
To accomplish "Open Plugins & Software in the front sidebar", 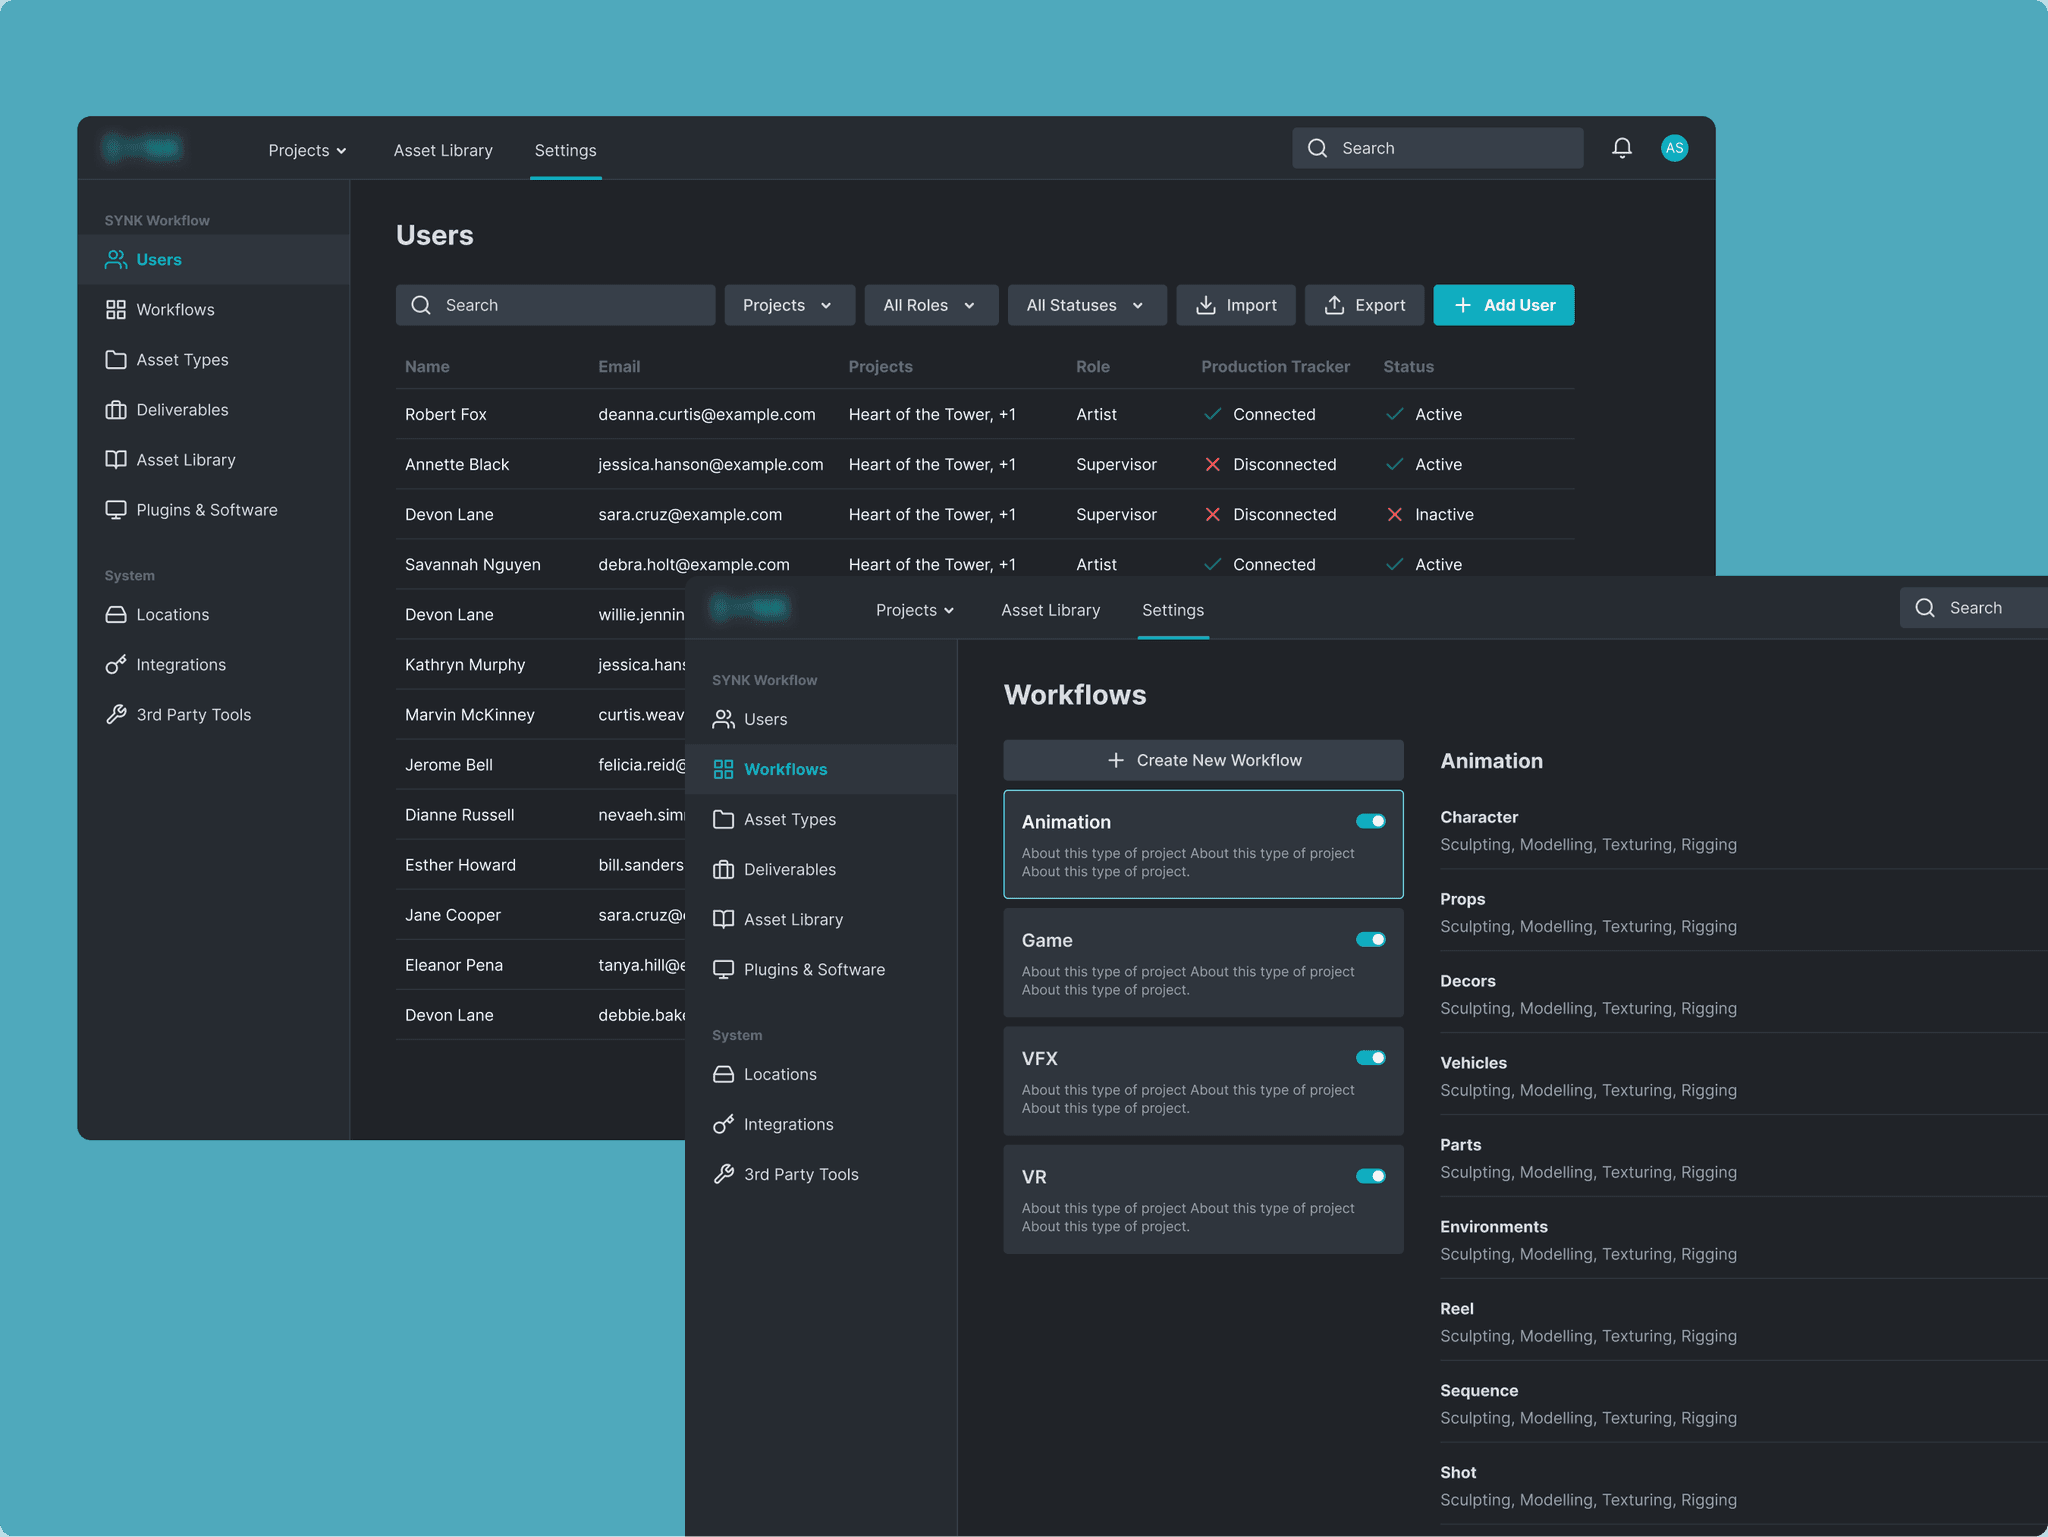I will [813, 969].
